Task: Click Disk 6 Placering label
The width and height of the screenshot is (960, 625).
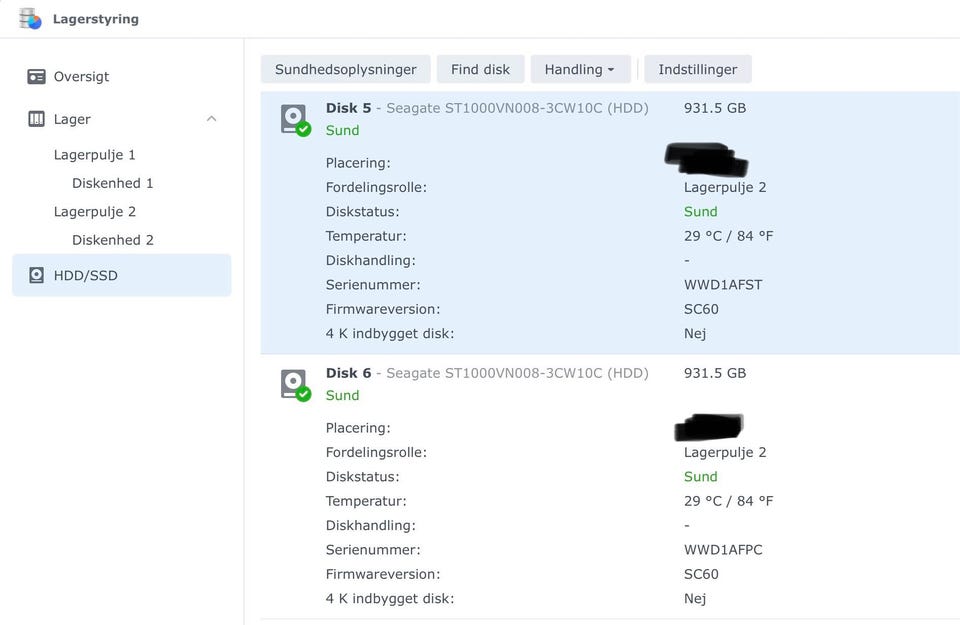Action: [x=358, y=429]
